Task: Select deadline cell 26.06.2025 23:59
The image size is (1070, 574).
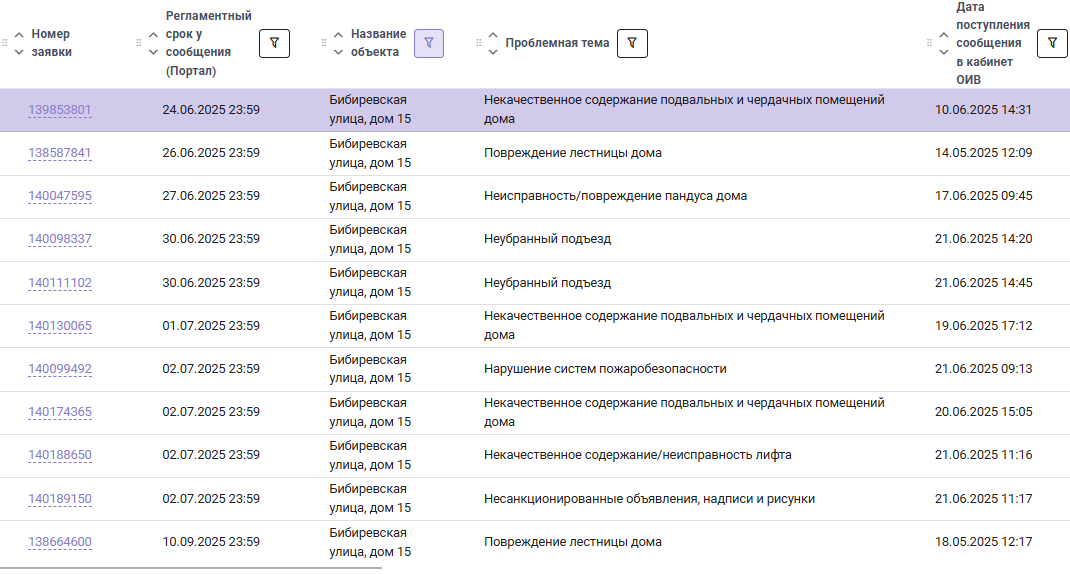Action: [x=211, y=153]
